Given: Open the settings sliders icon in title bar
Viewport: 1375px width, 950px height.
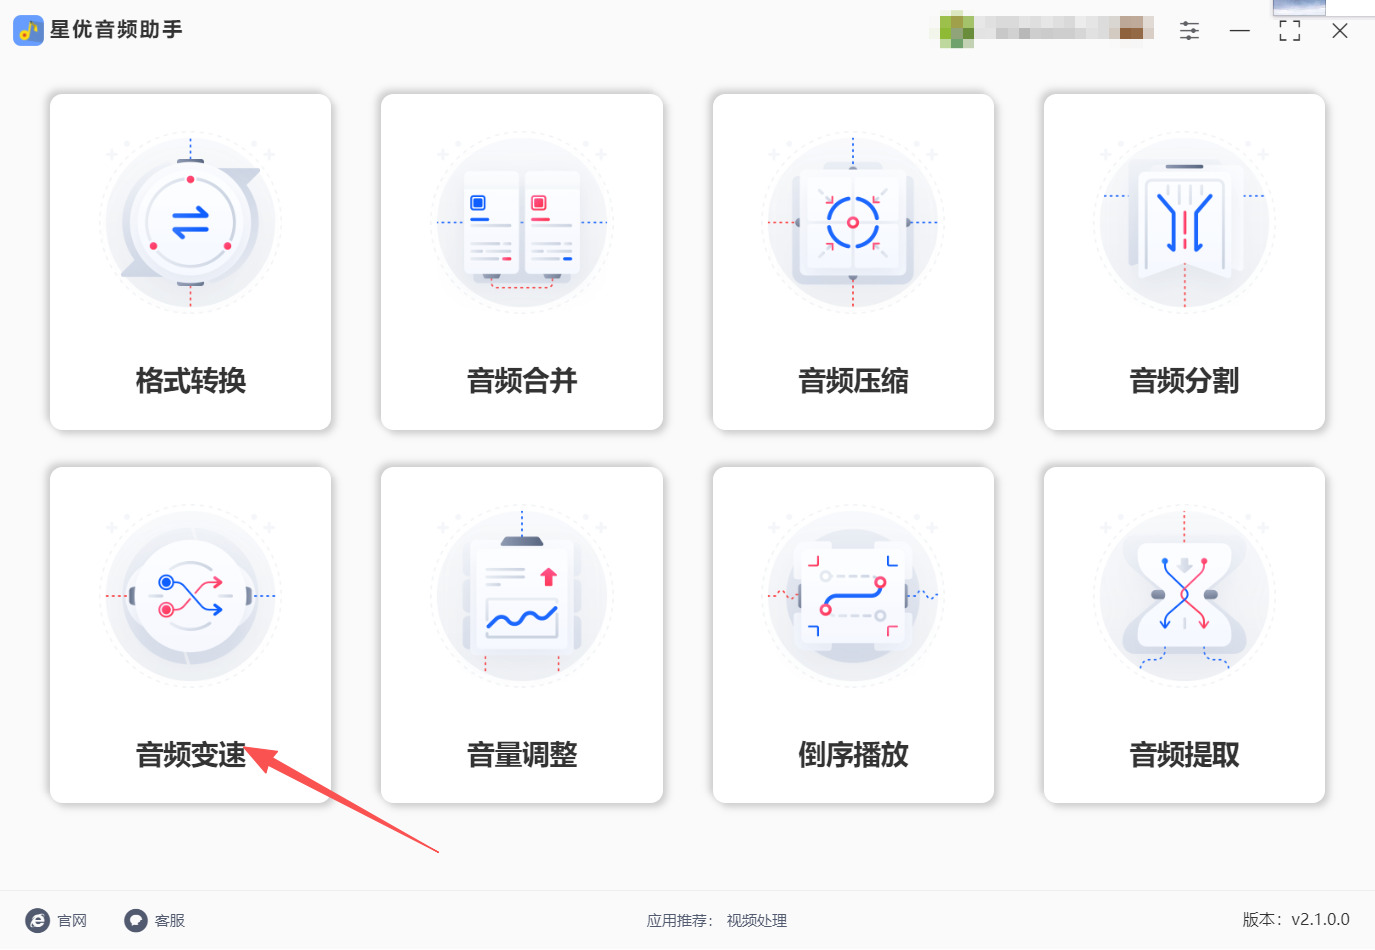Looking at the screenshot, I should tap(1189, 31).
